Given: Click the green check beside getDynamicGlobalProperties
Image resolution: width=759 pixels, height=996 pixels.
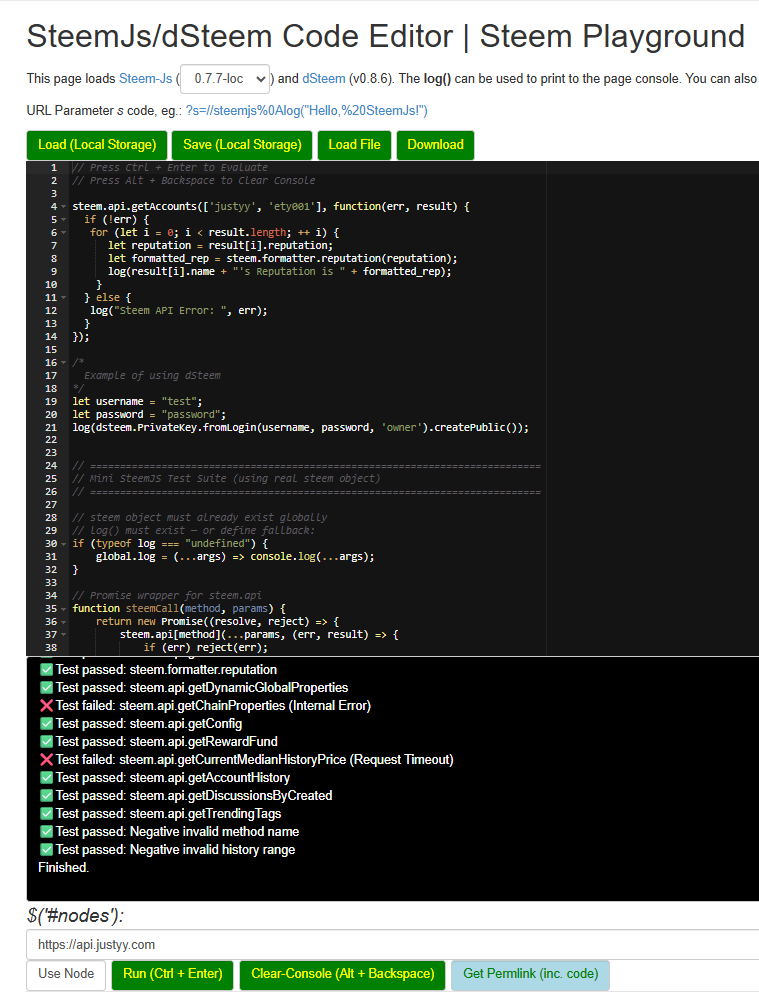Looking at the screenshot, I should click(x=46, y=687).
